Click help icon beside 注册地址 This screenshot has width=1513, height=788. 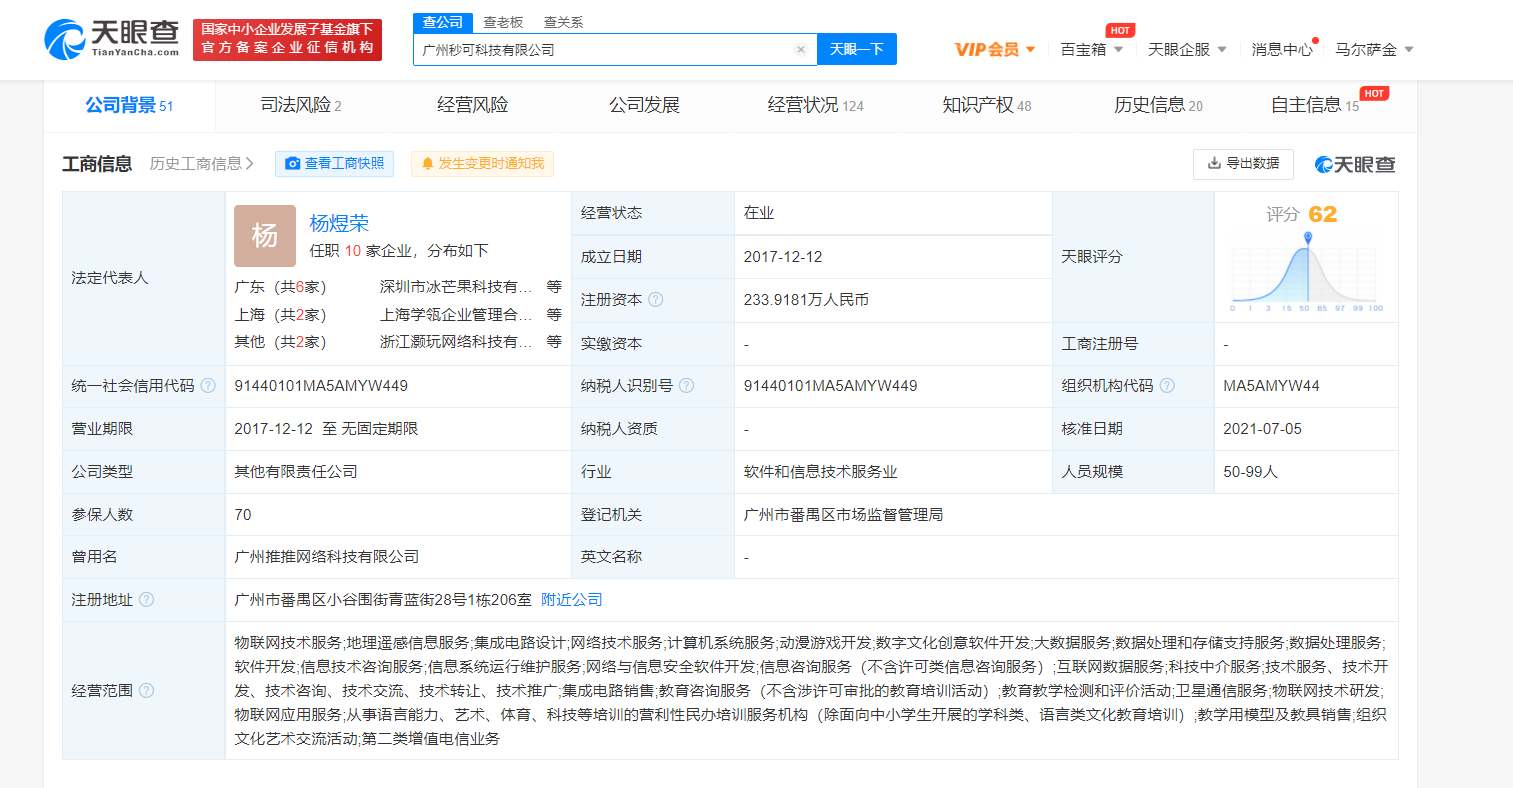(146, 600)
